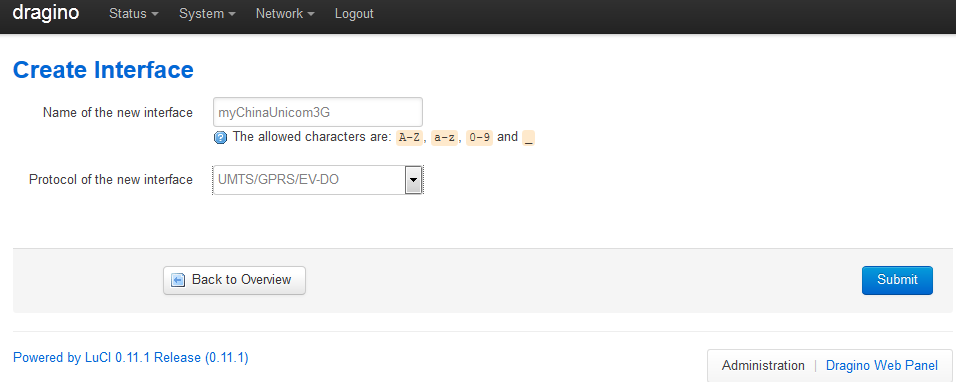Click the A-Z allowed characters code tag
The width and height of the screenshot is (956, 382).
click(409, 138)
